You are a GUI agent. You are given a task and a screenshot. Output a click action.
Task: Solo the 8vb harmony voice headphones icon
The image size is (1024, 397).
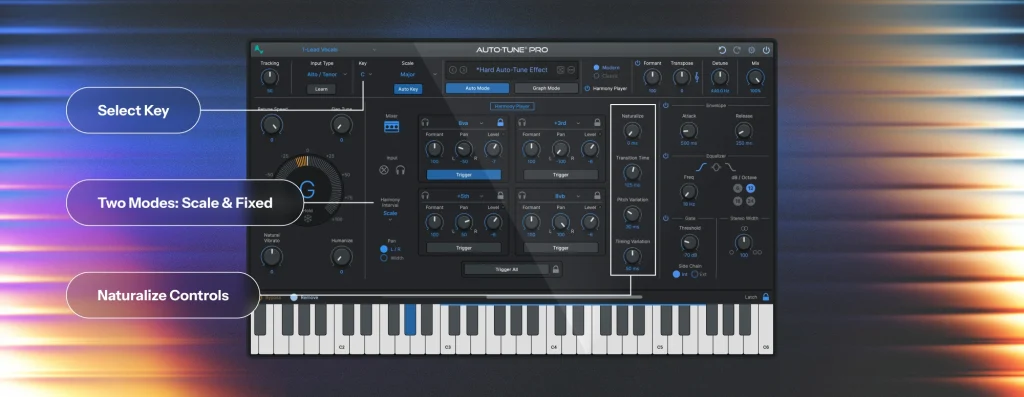(x=522, y=195)
